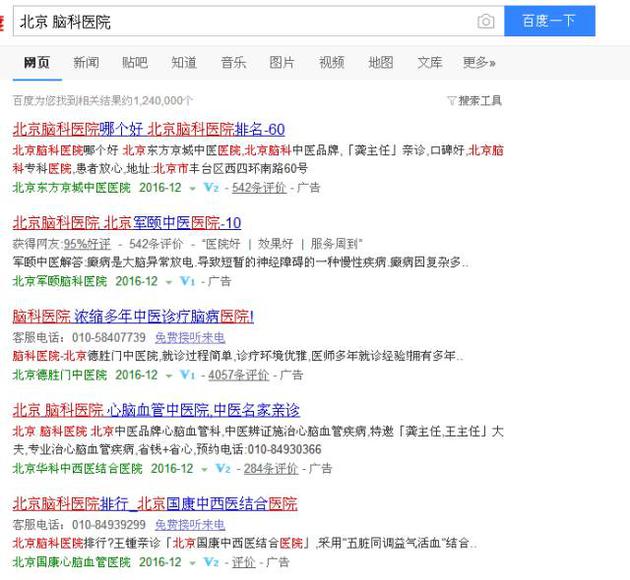Click the 服务周到 review tag
Image resolution: width=630 pixels, height=580 pixels.
click(334, 244)
